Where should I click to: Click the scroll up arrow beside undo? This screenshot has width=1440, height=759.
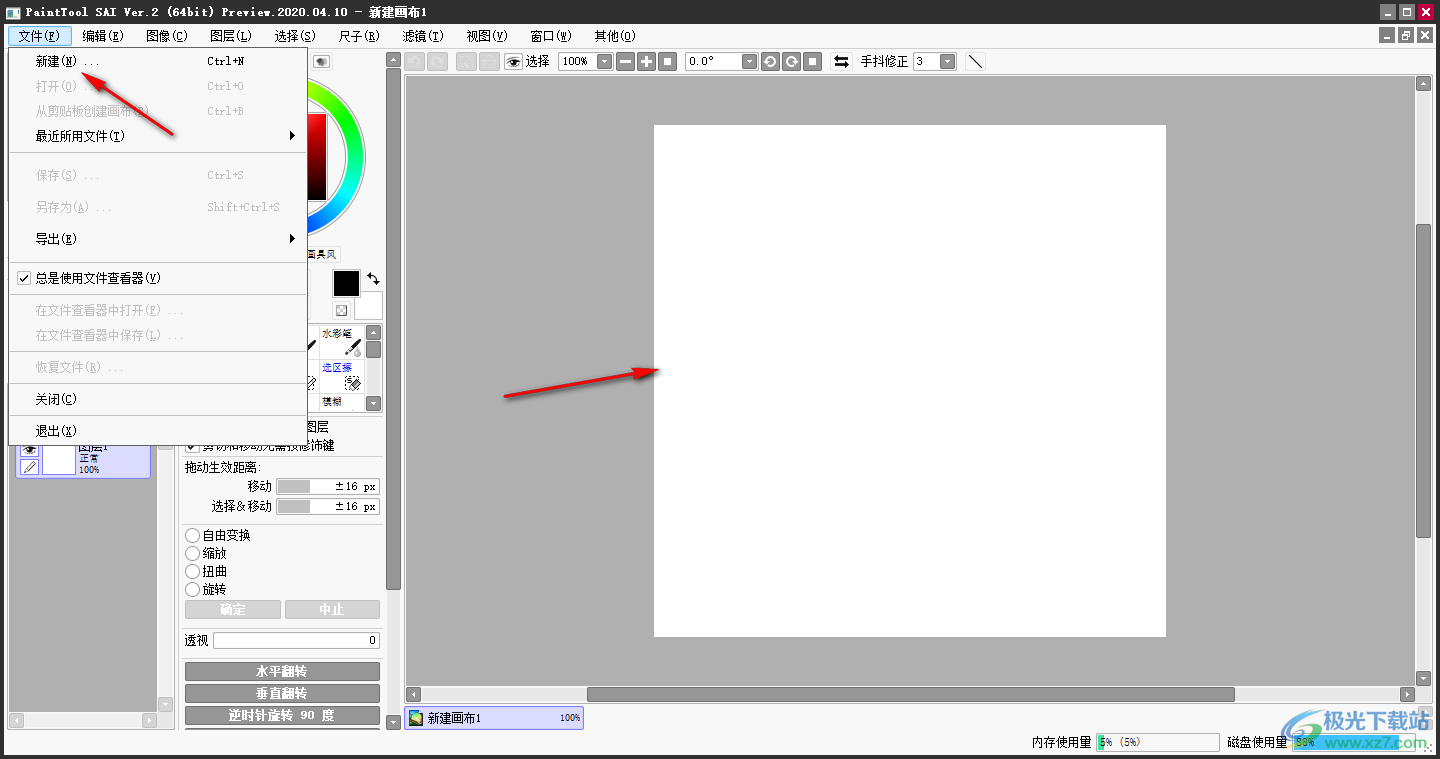tap(394, 60)
